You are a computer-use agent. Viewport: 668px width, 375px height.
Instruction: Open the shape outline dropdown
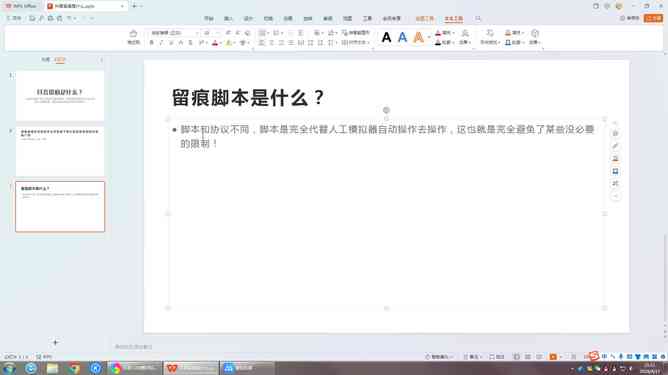514,43
